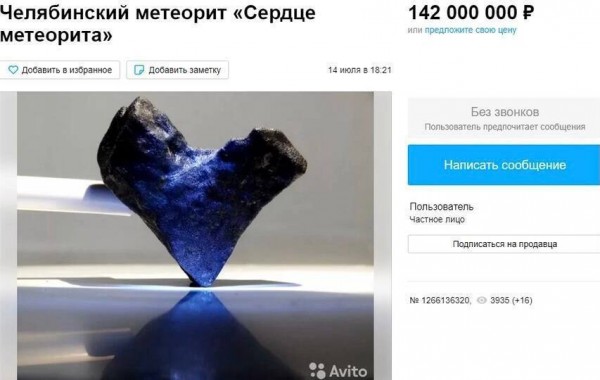This screenshot has height=380, width=600.
Task: Subscribe via Подписаться на продавца button
Action: (x=504, y=244)
